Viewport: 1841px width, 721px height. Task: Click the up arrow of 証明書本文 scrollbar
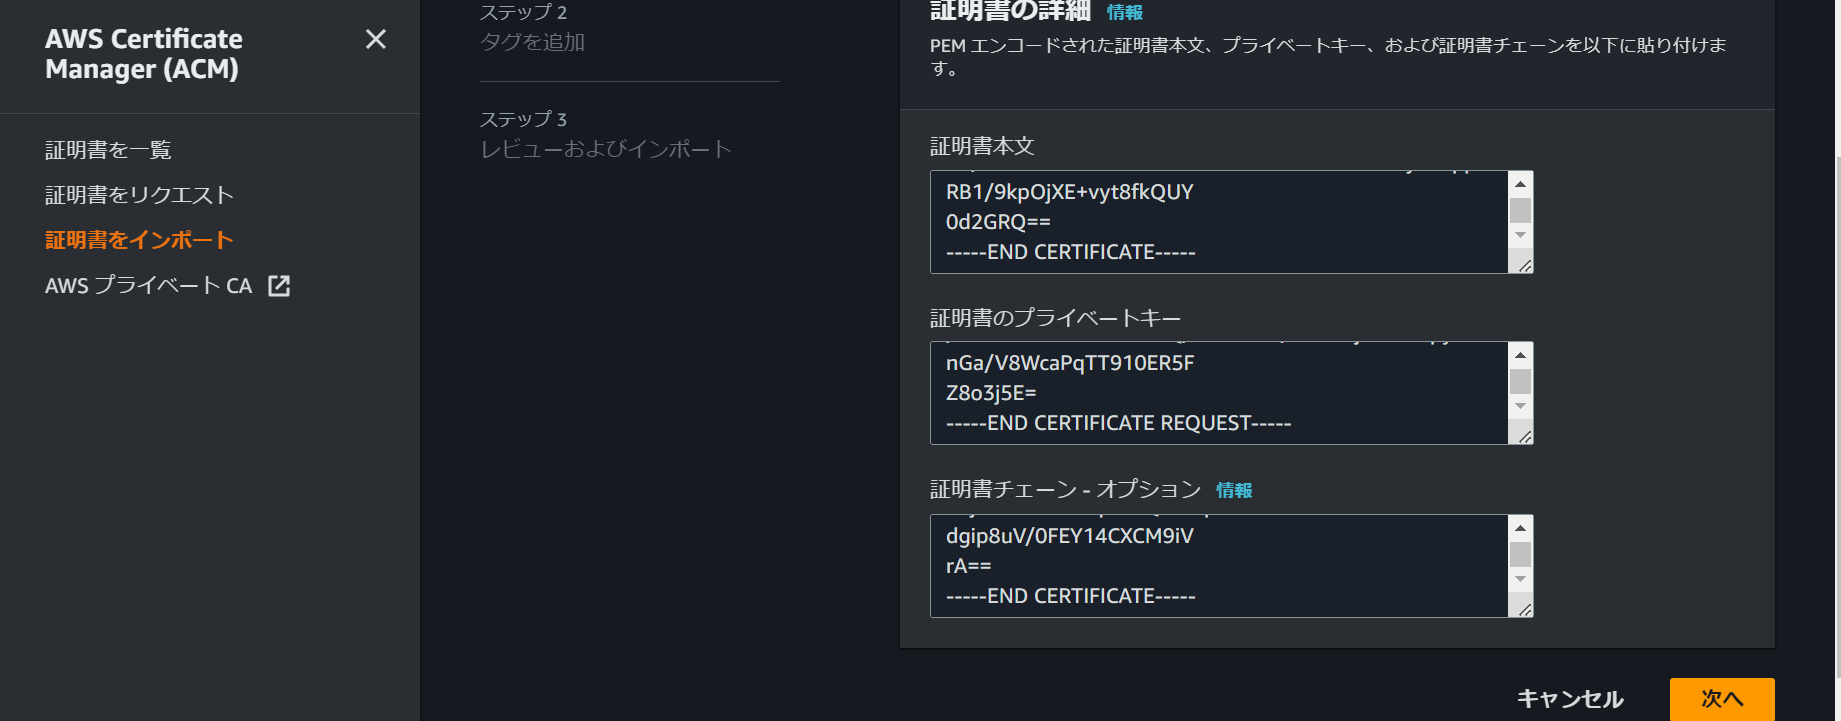point(1520,184)
